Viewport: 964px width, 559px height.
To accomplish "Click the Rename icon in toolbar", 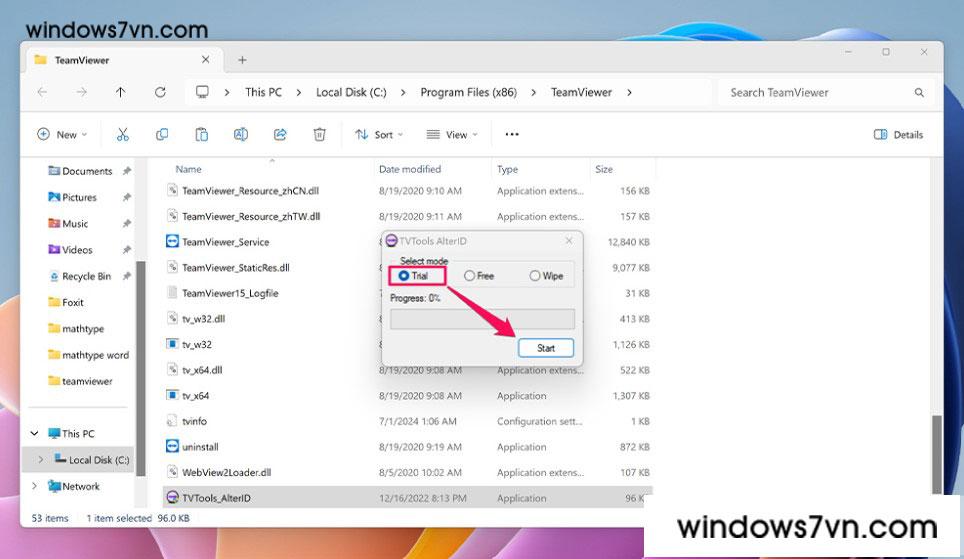I will pos(241,134).
